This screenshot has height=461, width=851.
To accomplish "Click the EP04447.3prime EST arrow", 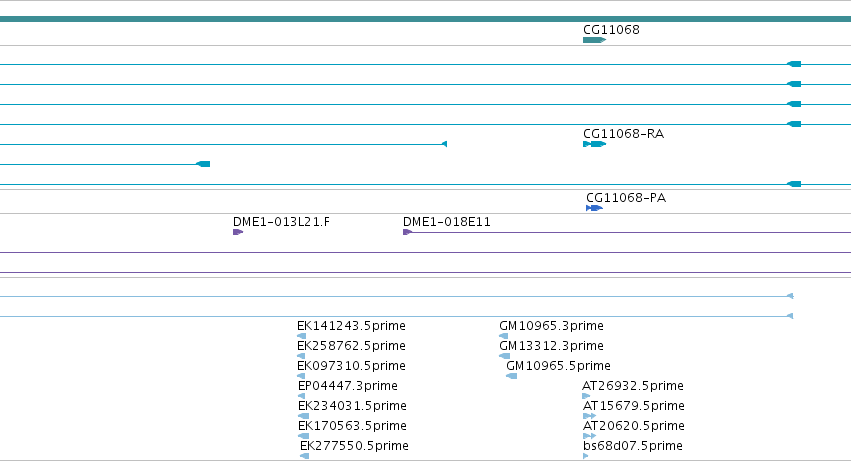I will (302, 396).
